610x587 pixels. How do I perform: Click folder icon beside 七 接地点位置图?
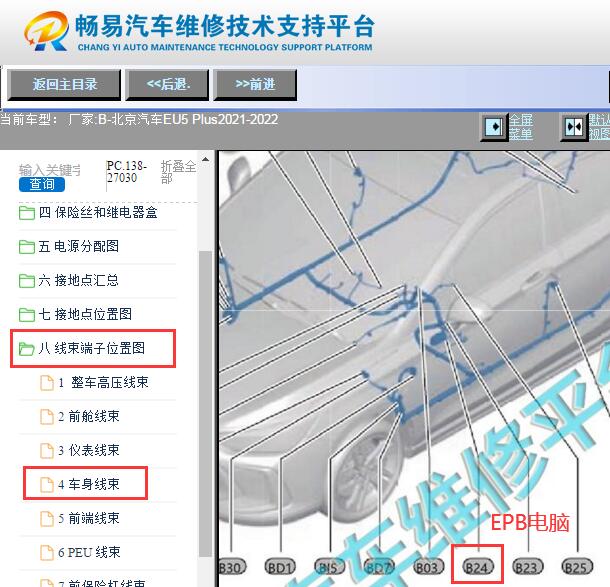[x=27, y=315]
